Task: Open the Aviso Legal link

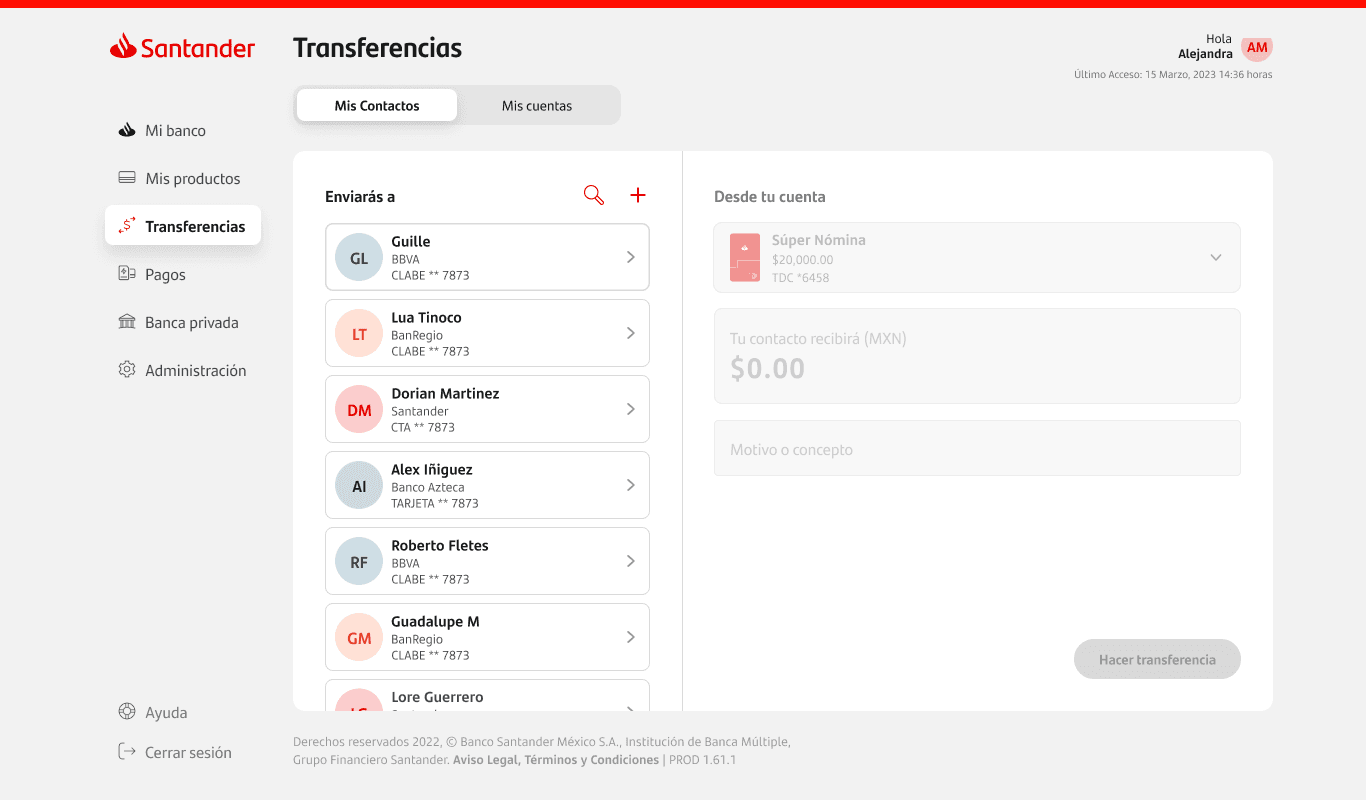Action: 485,760
